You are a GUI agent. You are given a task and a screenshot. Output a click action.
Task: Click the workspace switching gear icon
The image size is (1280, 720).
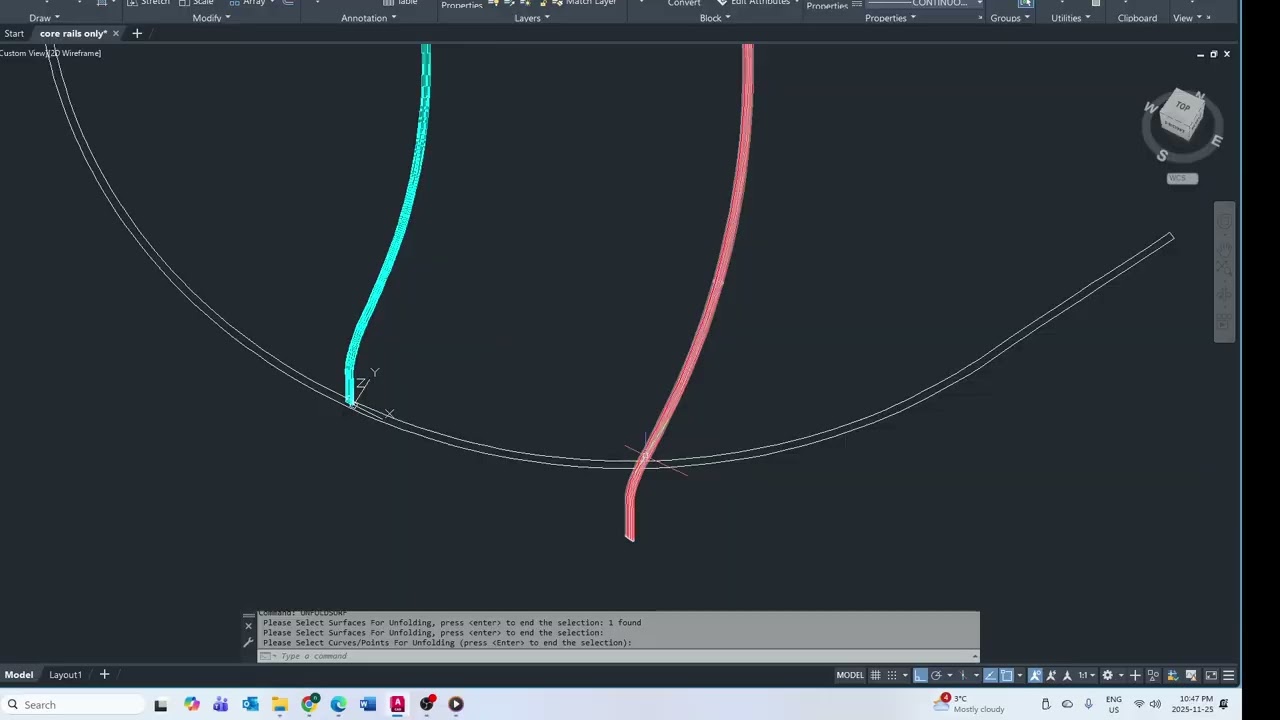(1107, 675)
